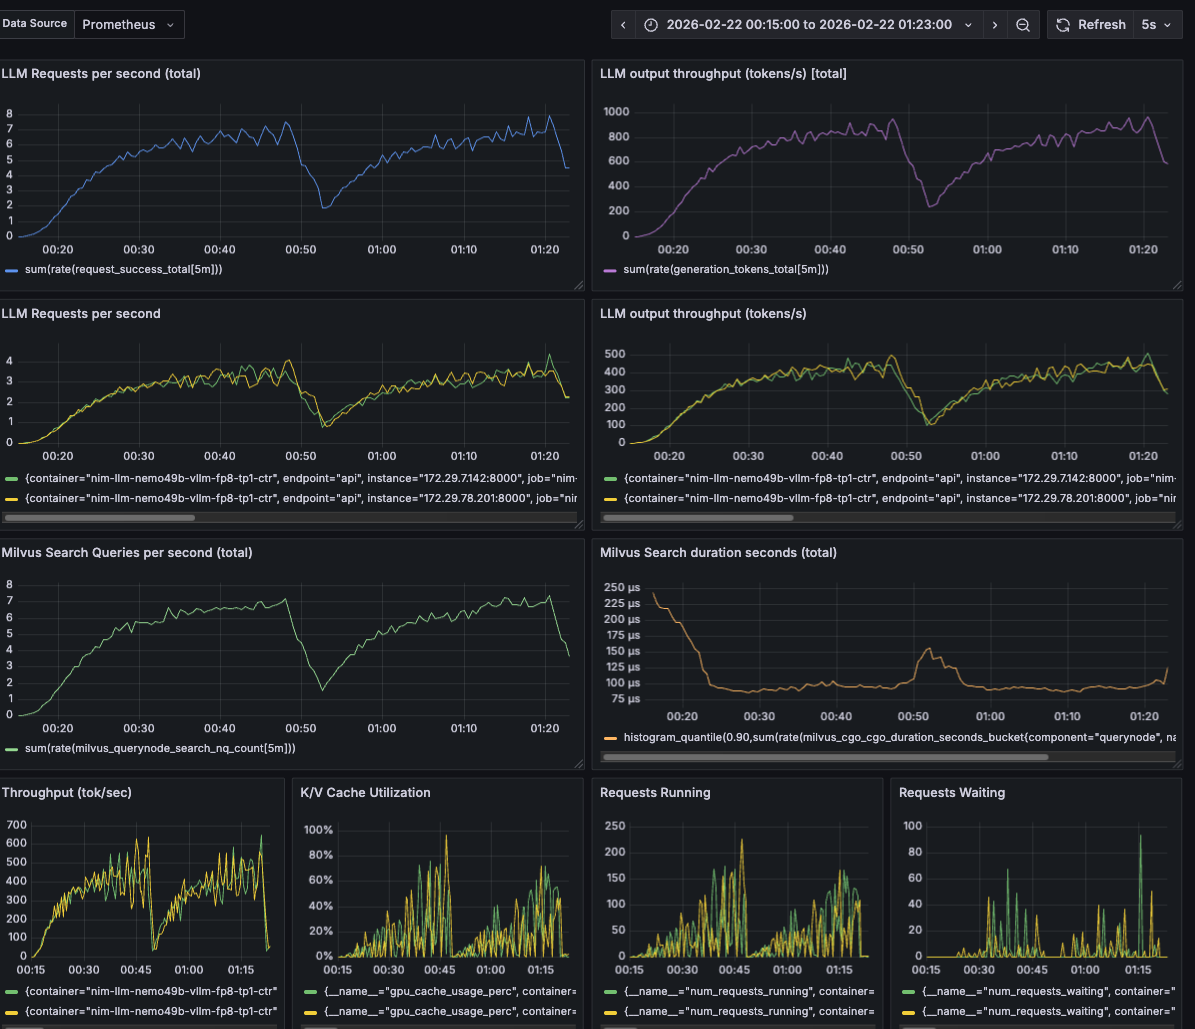Toggle the 172.29.7.142:8000 series in LLM Requests per second

point(301,479)
